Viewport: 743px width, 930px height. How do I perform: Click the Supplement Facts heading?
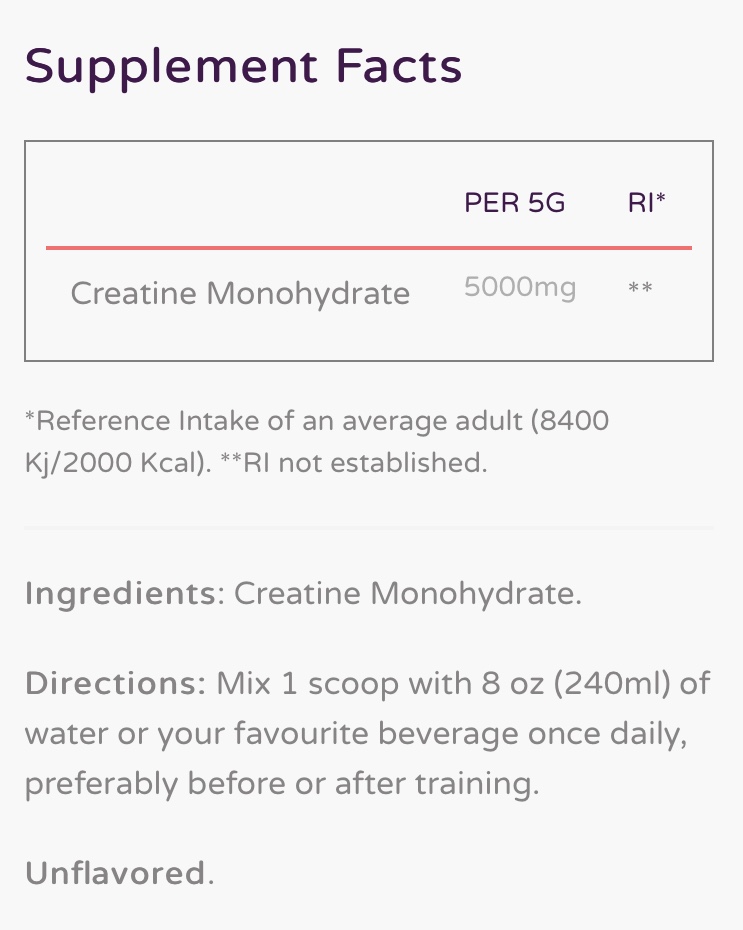[x=243, y=67]
